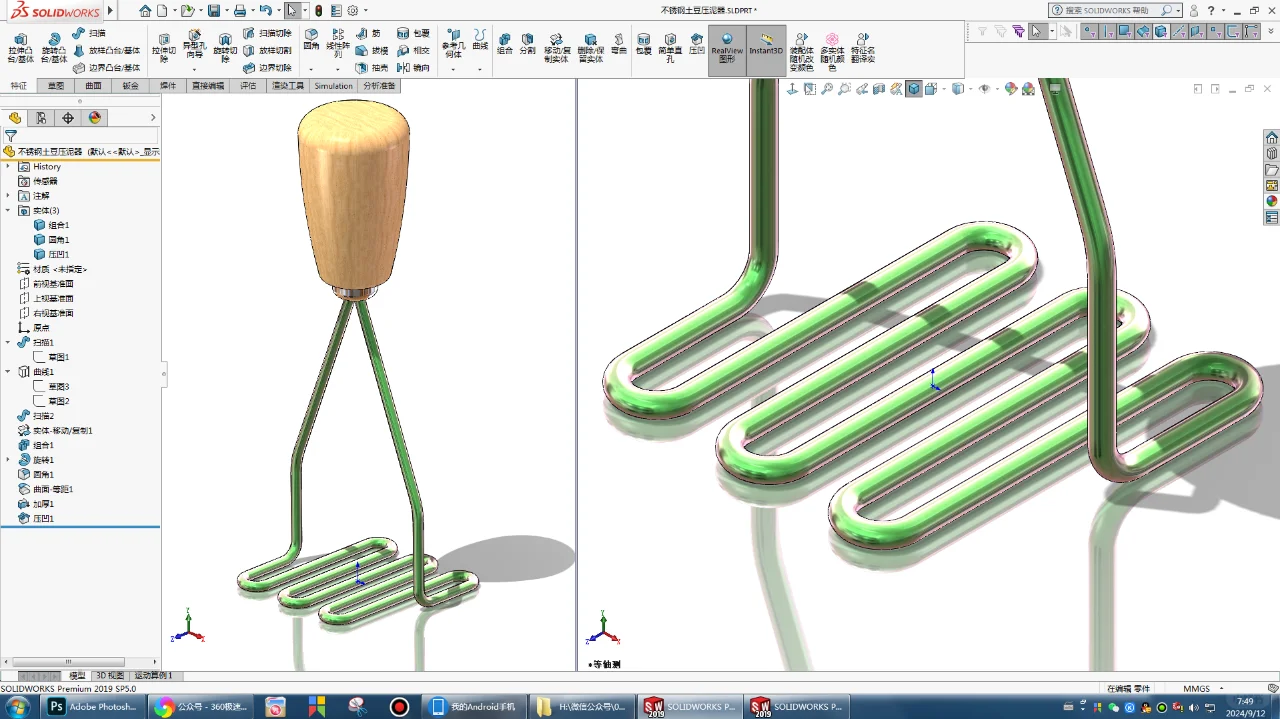The image size is (1280, 719).
Task: Collapse the 扫描1 feature node
Action: tap(8, 342)
